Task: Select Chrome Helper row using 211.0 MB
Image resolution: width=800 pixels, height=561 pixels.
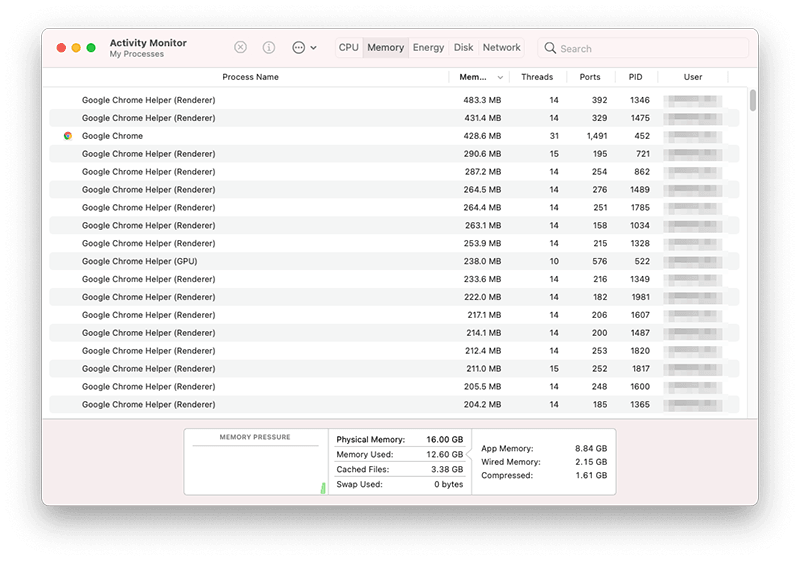Action: (x=394, y=369)
